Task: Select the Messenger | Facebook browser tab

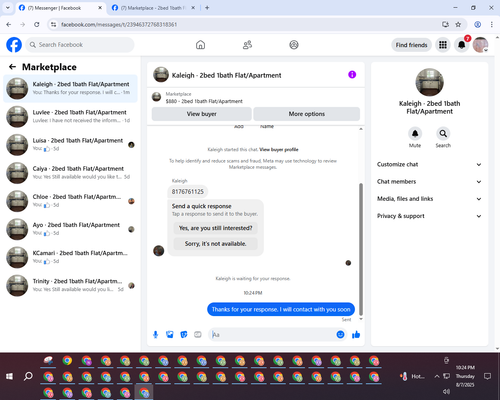Action: pos(61,8)
